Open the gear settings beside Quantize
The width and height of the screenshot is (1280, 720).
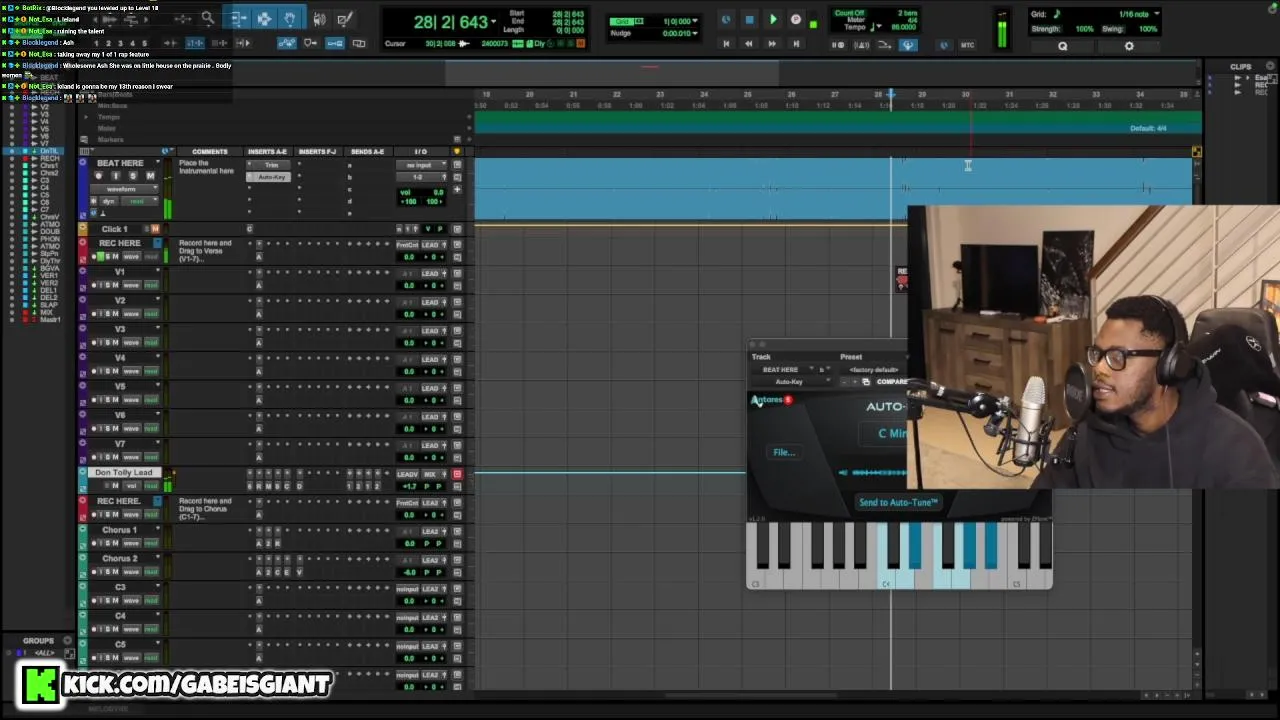click(1129, 46)
